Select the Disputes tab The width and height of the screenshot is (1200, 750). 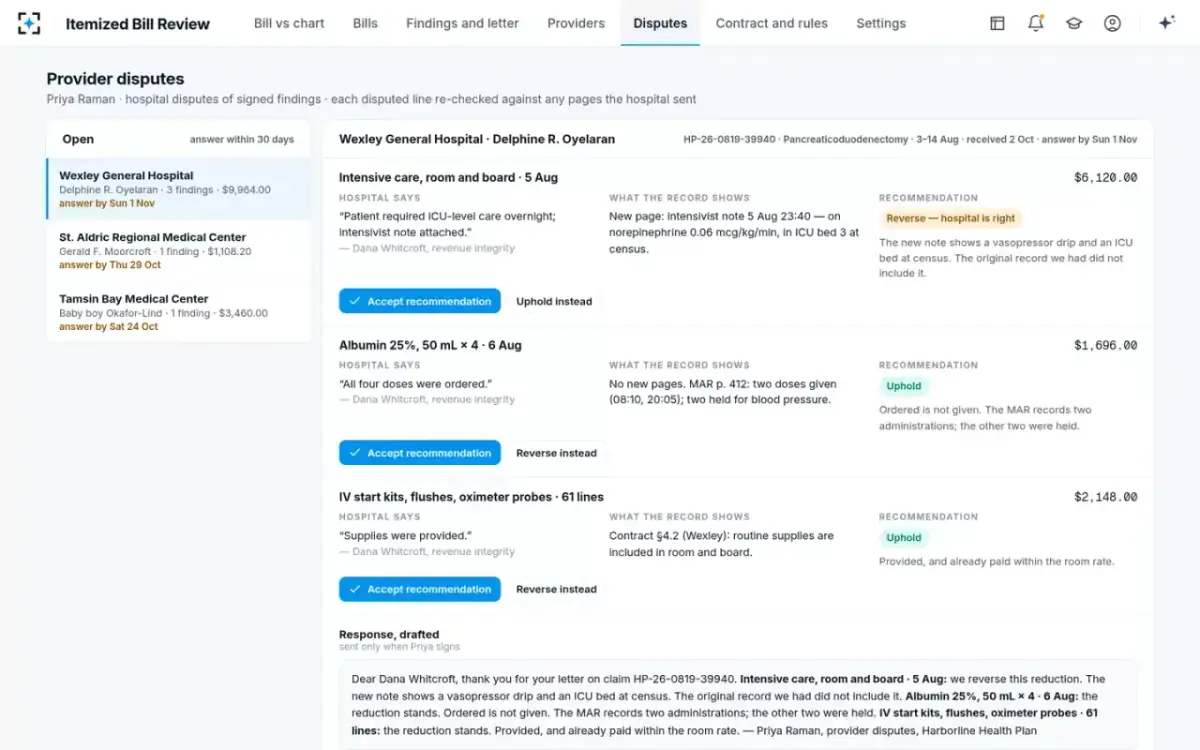[x=660, y=23]
